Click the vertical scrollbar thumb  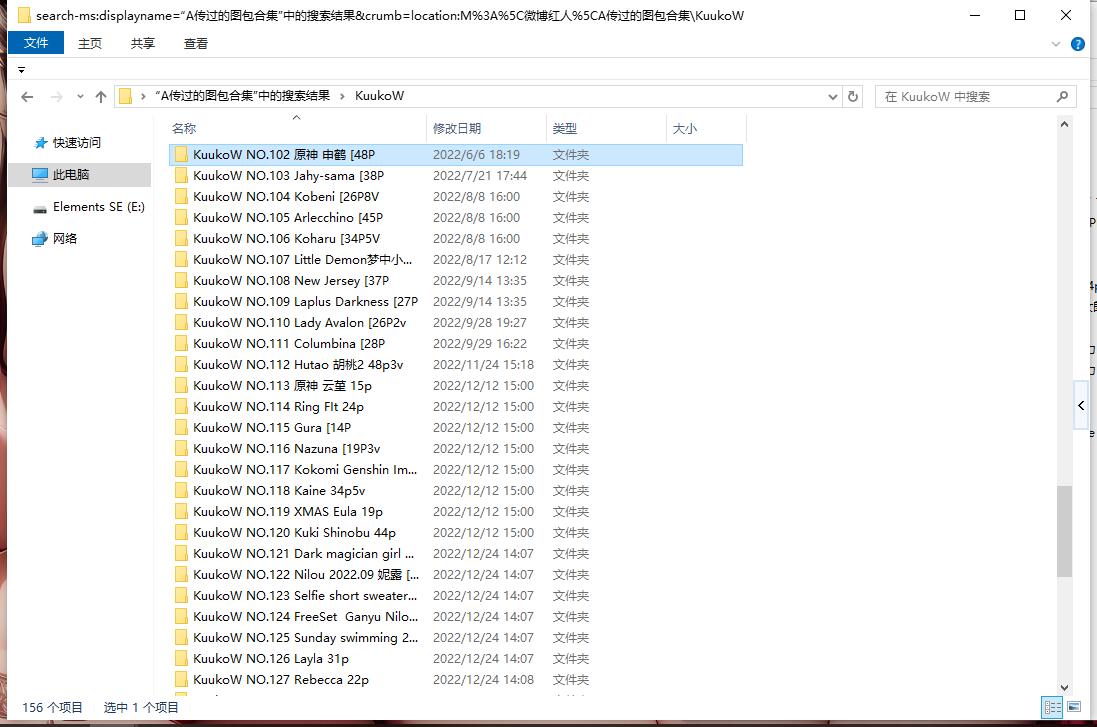click(x=1064, y=530)
